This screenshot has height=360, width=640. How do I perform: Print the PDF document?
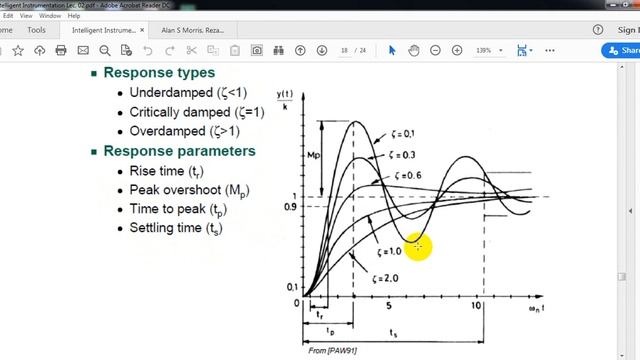click(x=61, y=51)
